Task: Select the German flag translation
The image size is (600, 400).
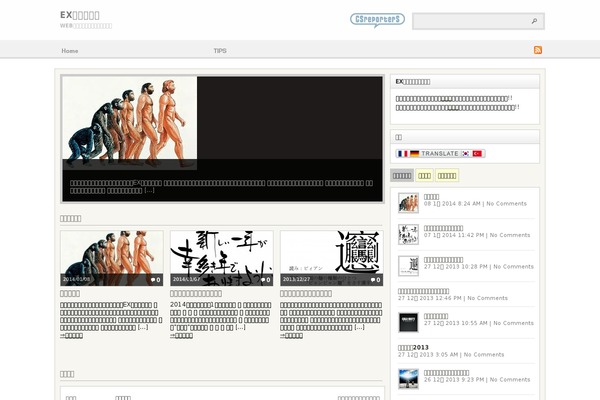Action: 414,153
